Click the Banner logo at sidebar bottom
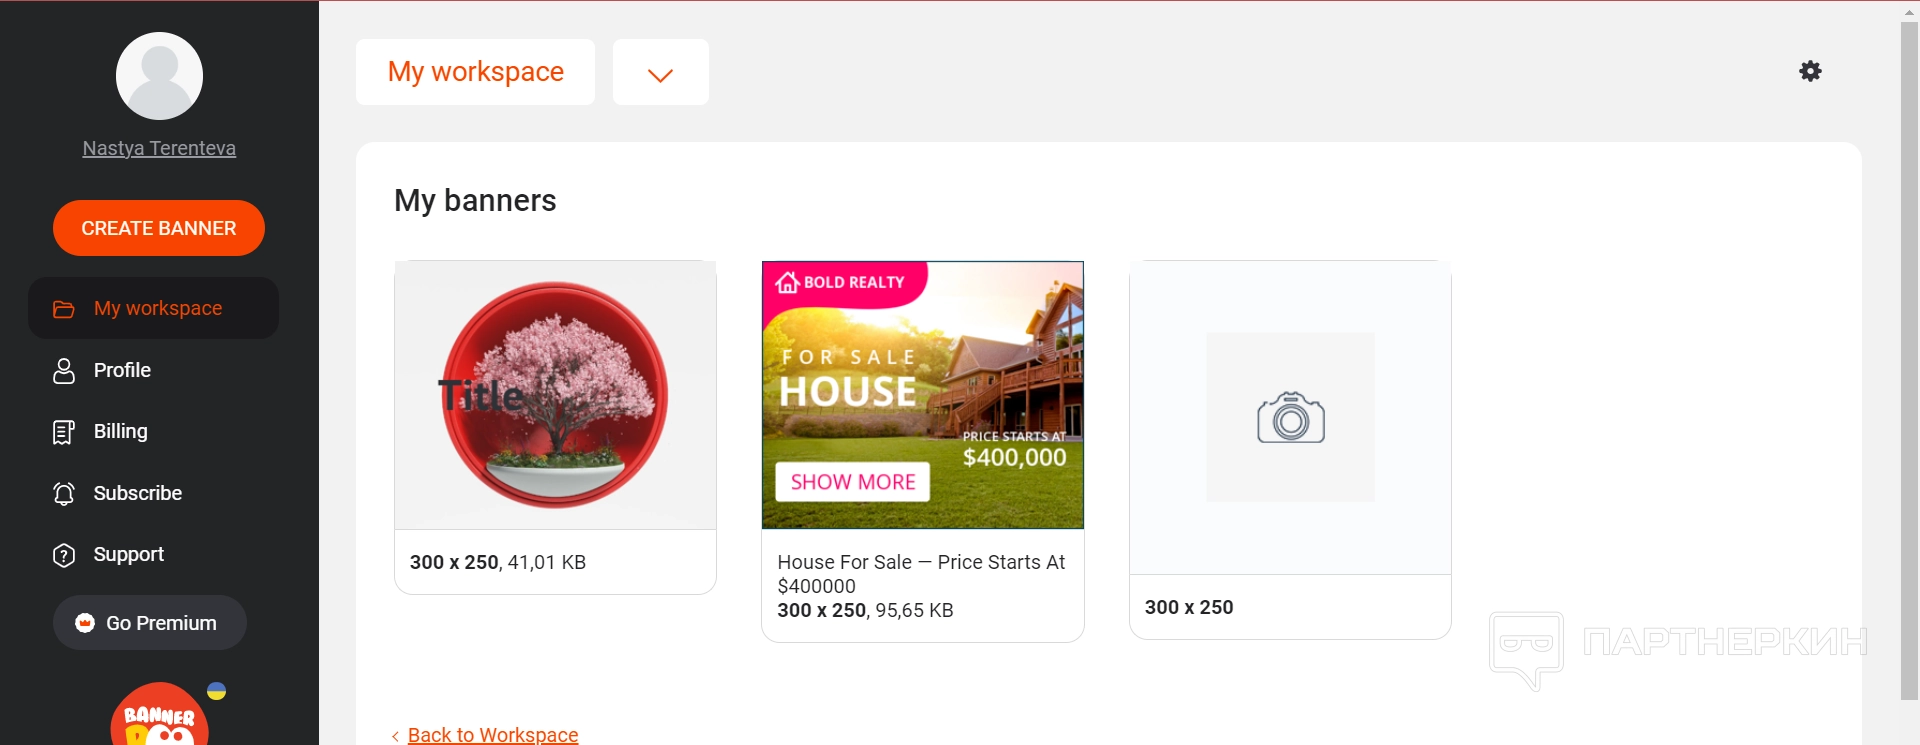The height and width of the screenshot is (745, 1920). [x=160, y=717]
